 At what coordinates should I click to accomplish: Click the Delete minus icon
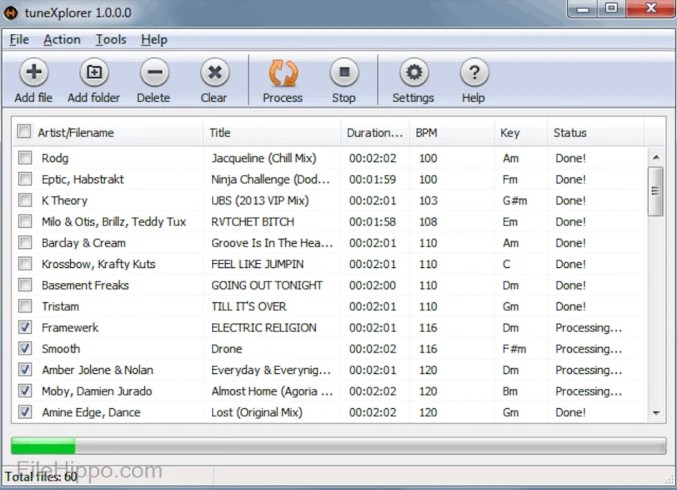tap(154, 72)
